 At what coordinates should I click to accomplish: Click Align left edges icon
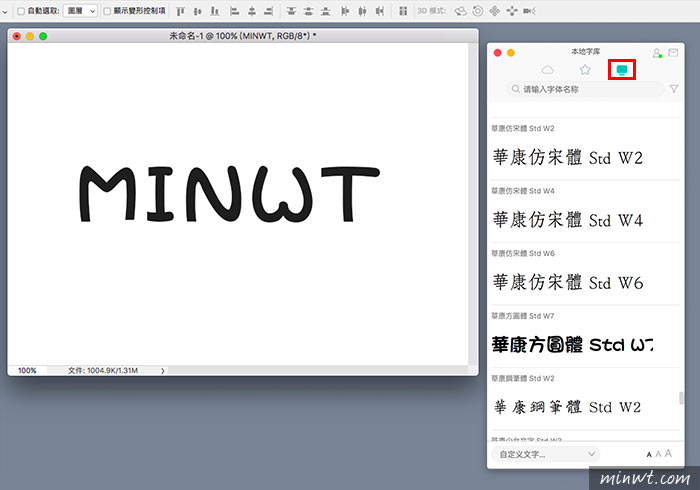[234, 11]
